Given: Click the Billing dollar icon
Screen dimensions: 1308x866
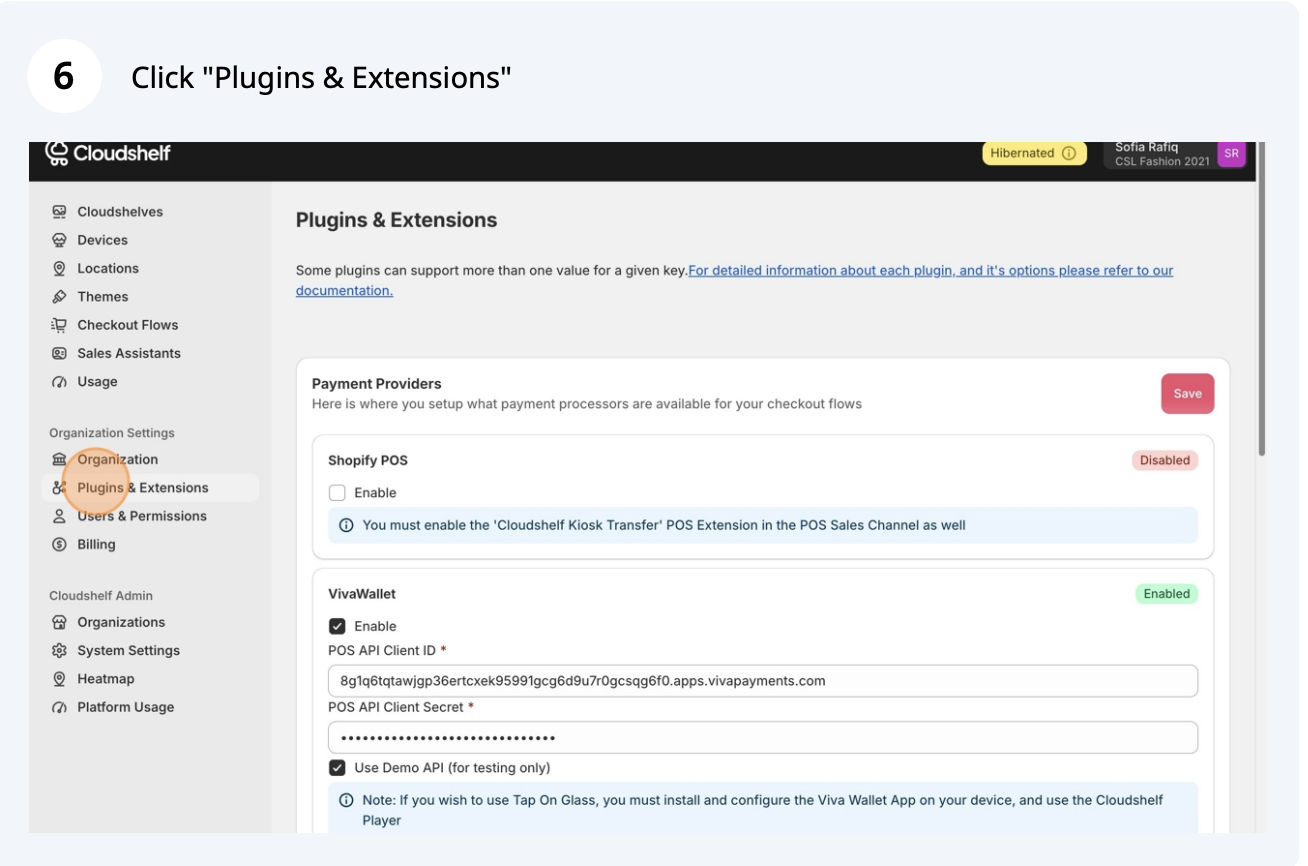Looking at the screenshot, I should coord(59,545).
